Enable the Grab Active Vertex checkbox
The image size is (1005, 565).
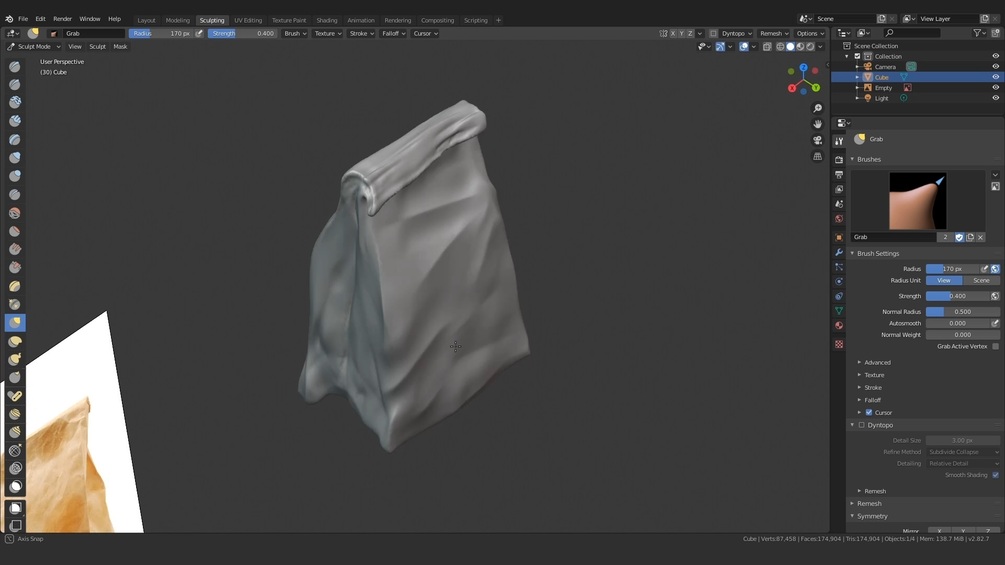tap(995, 347)
